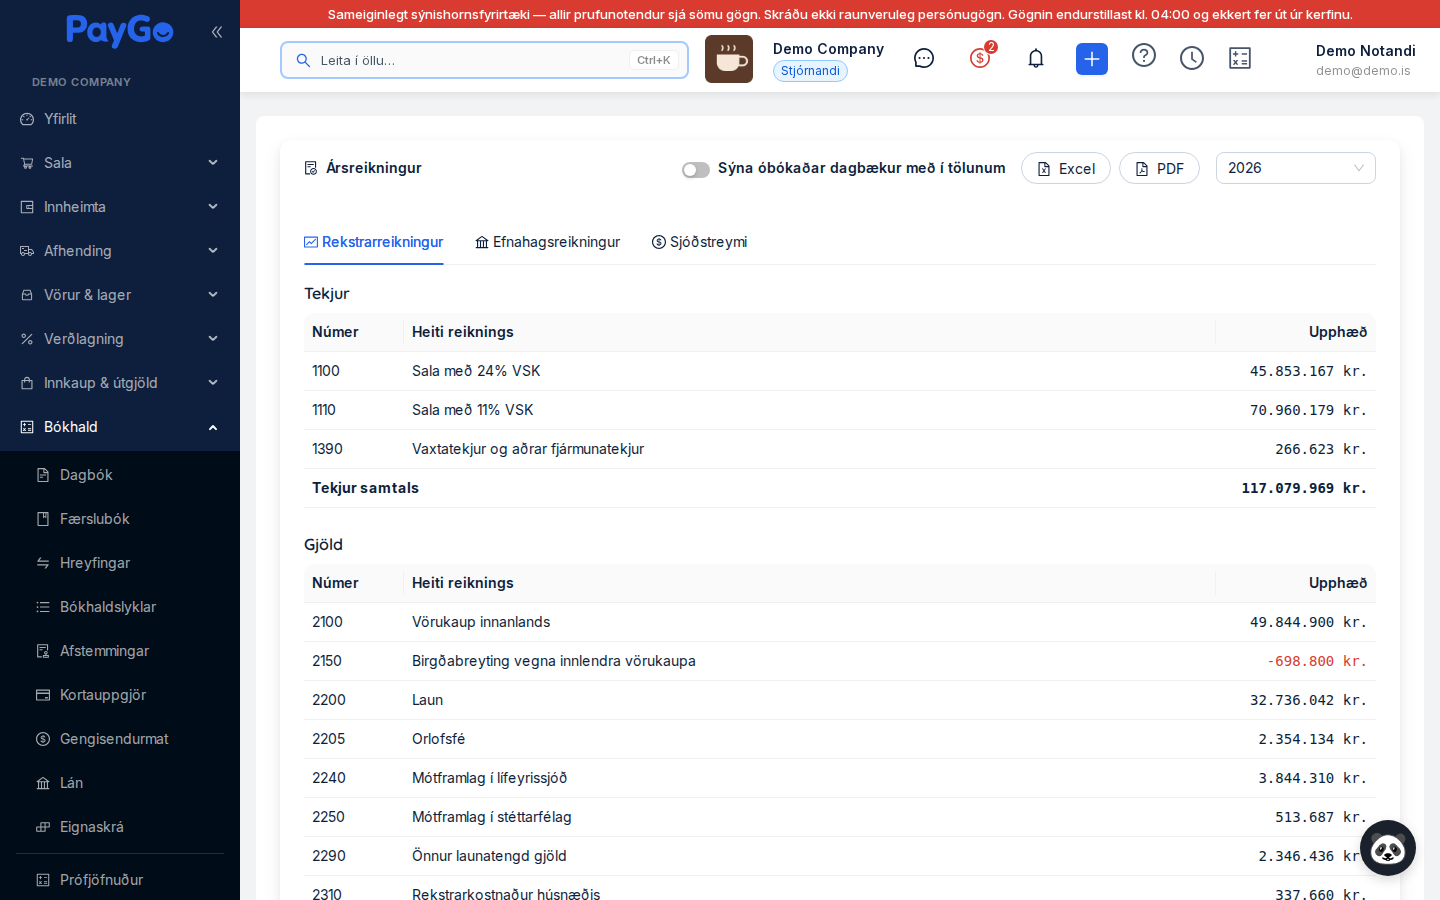Click the PayGo logo
Screen dimensions: 1440x900
[x=120, y=31]
